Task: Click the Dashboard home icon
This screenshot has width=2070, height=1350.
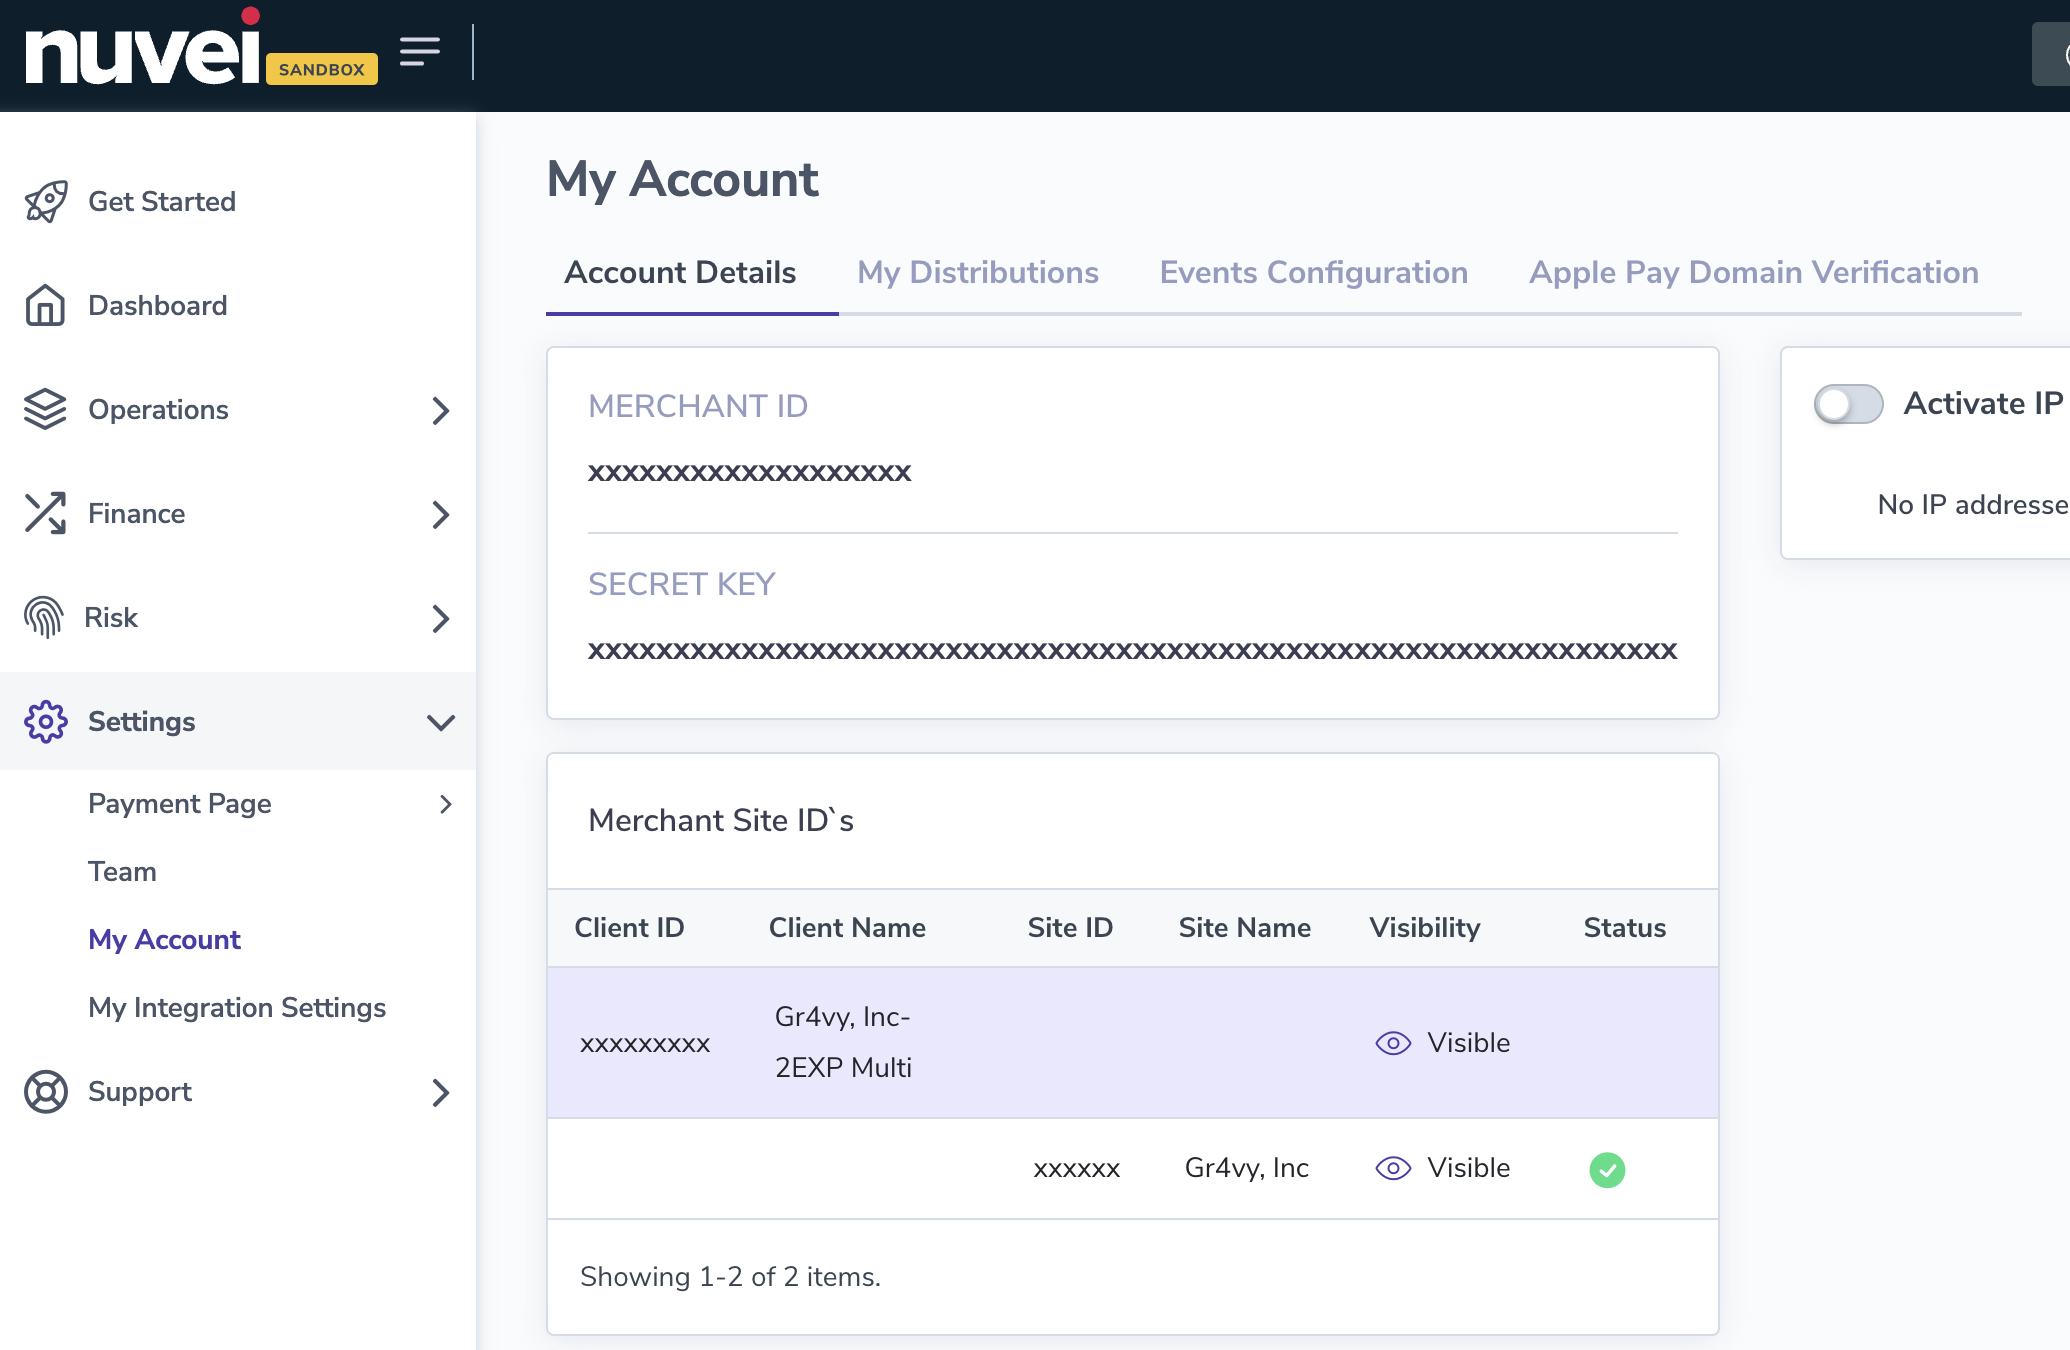Action: pos(45,305)
